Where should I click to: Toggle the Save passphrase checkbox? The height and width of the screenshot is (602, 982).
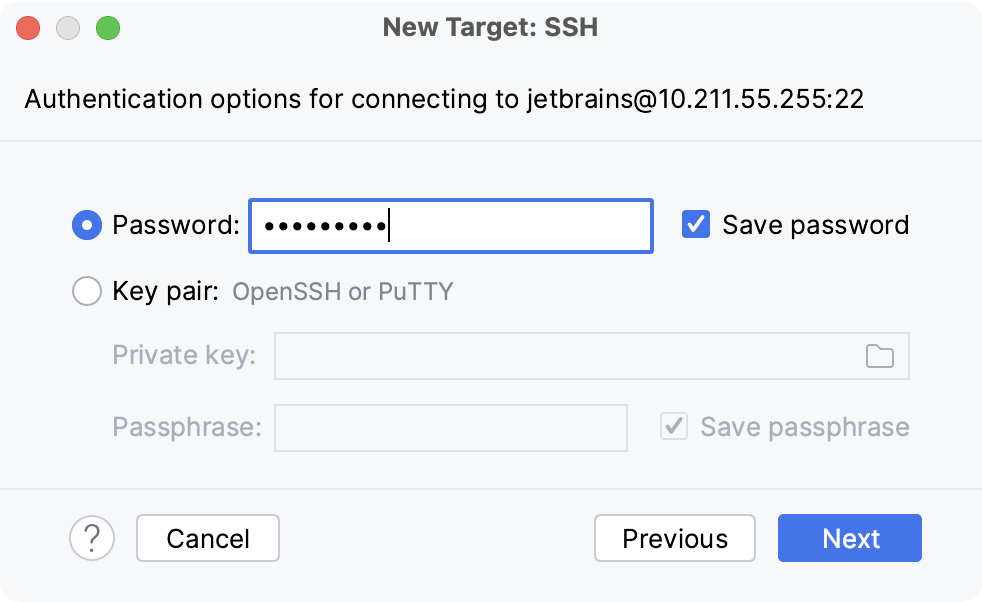click(673, 426)
